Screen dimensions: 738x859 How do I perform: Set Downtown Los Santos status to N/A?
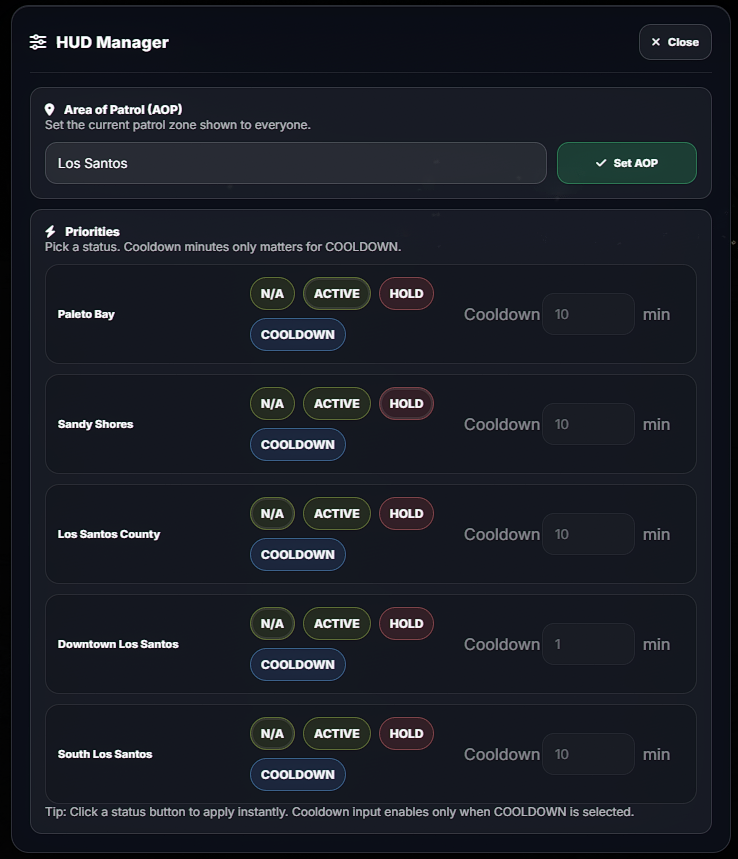tap(272, 624)
